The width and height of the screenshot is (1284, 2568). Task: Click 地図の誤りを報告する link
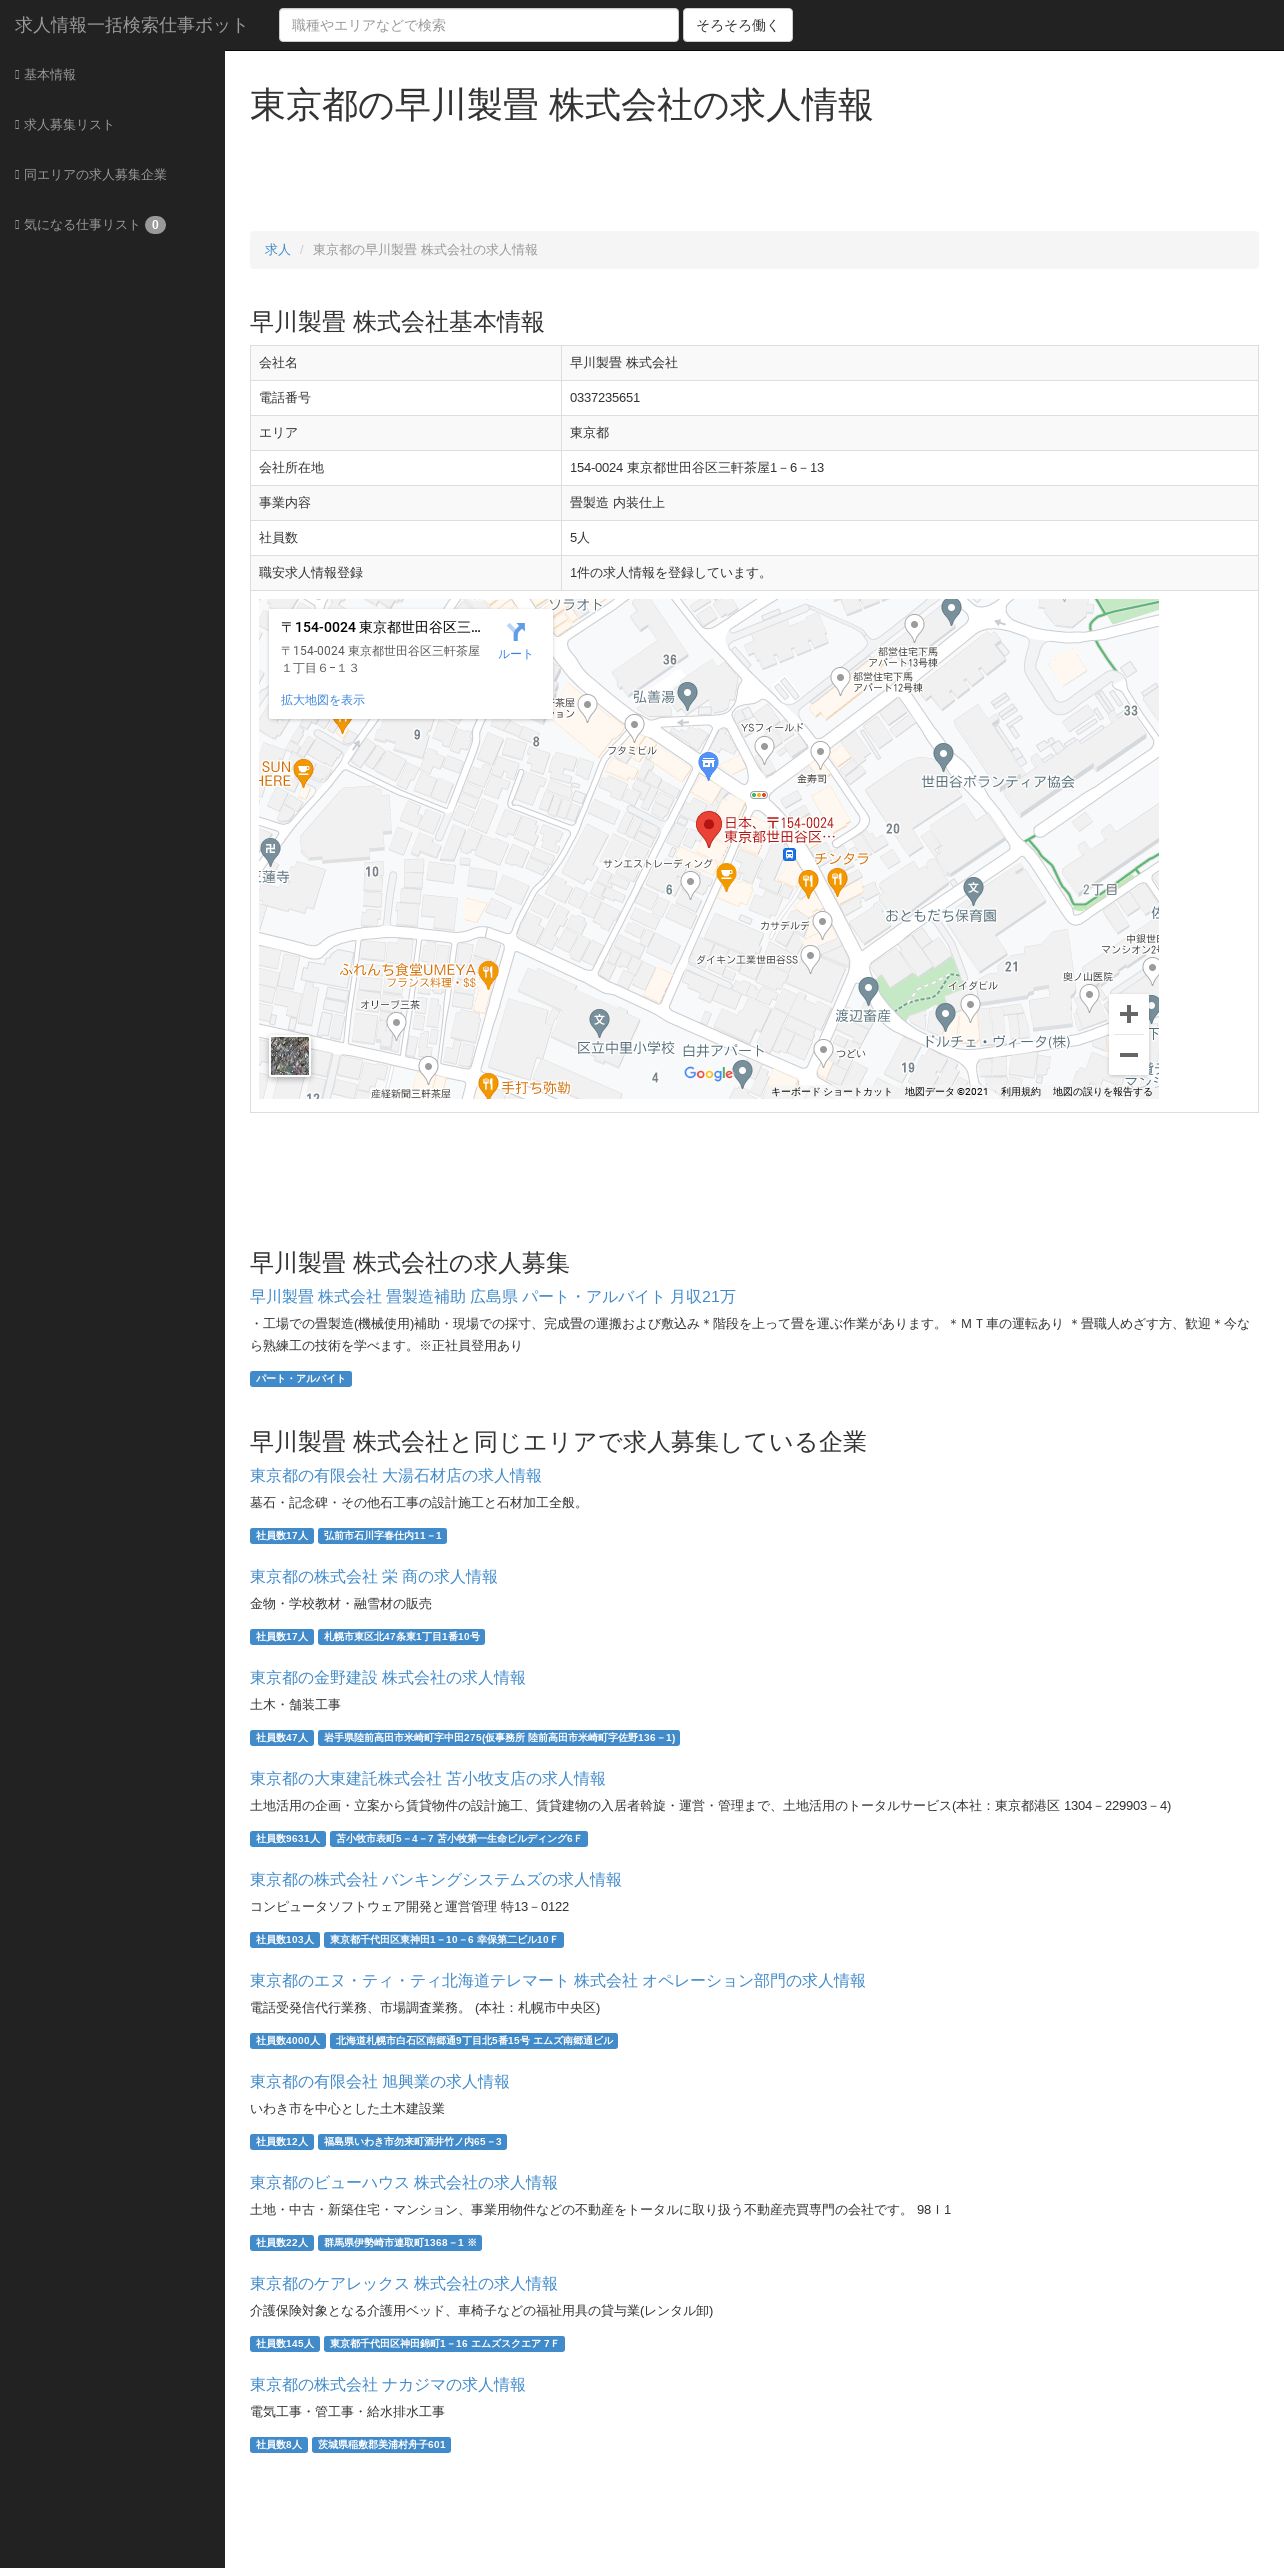(x=1102, y=1092)
